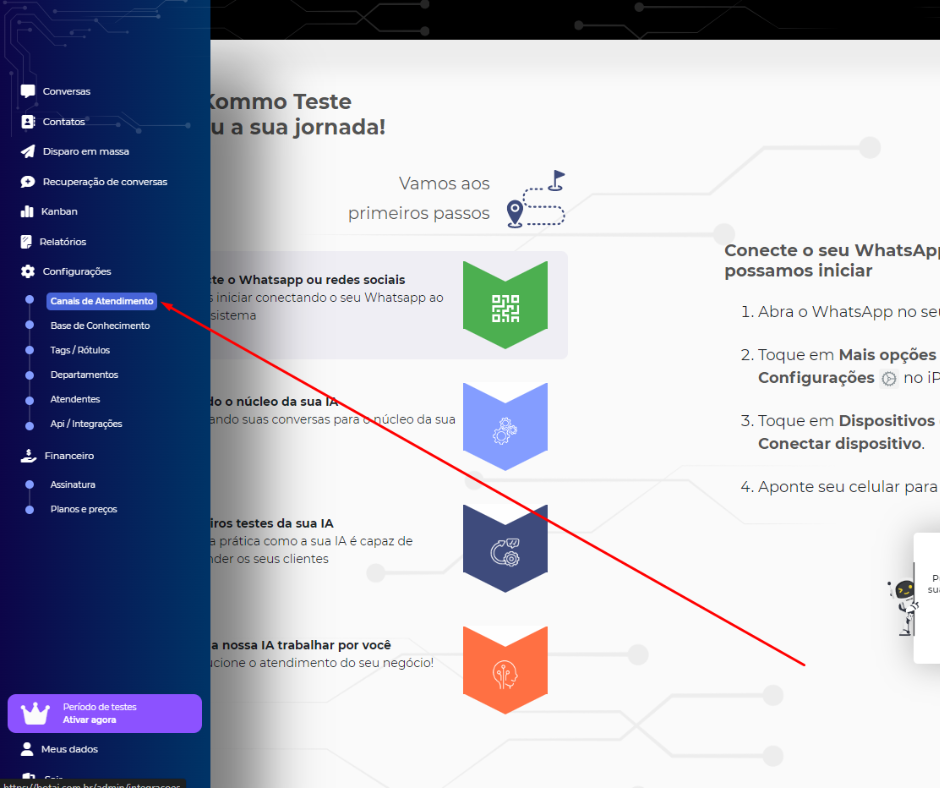Viewport: 940px width, 788px height.
Task: Click the 'Vamos aos primeiros passos' text
Action: 419,198
